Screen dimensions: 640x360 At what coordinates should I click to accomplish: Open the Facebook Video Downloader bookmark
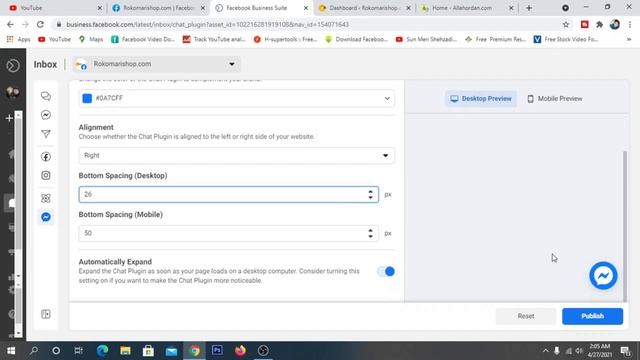point(143,39)
